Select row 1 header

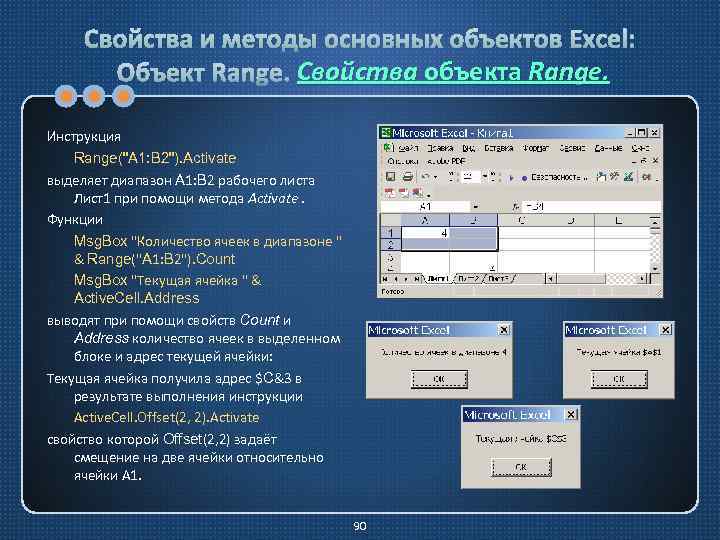coord(391,233)
